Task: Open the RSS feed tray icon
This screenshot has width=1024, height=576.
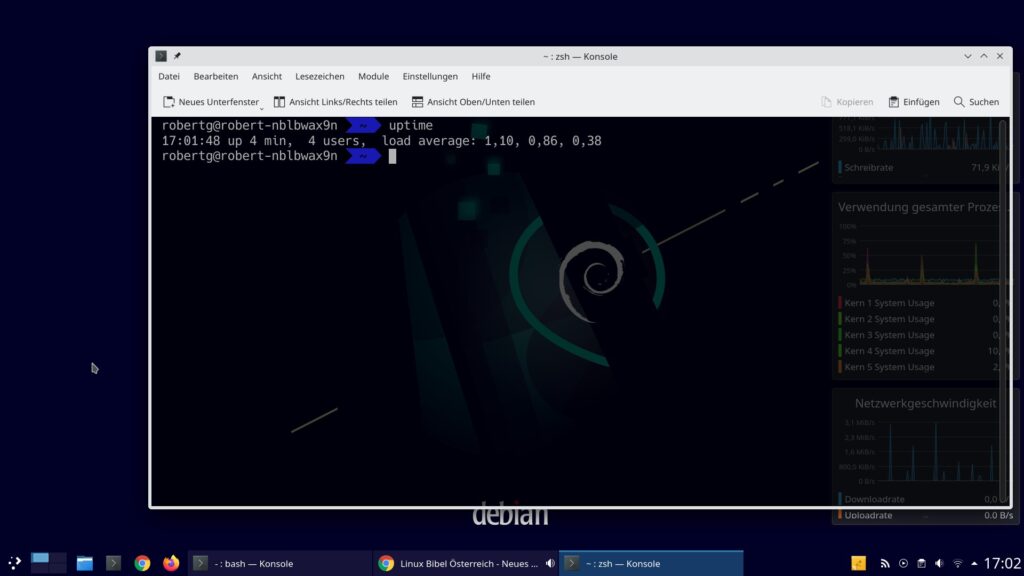Action: click(885, 563)
